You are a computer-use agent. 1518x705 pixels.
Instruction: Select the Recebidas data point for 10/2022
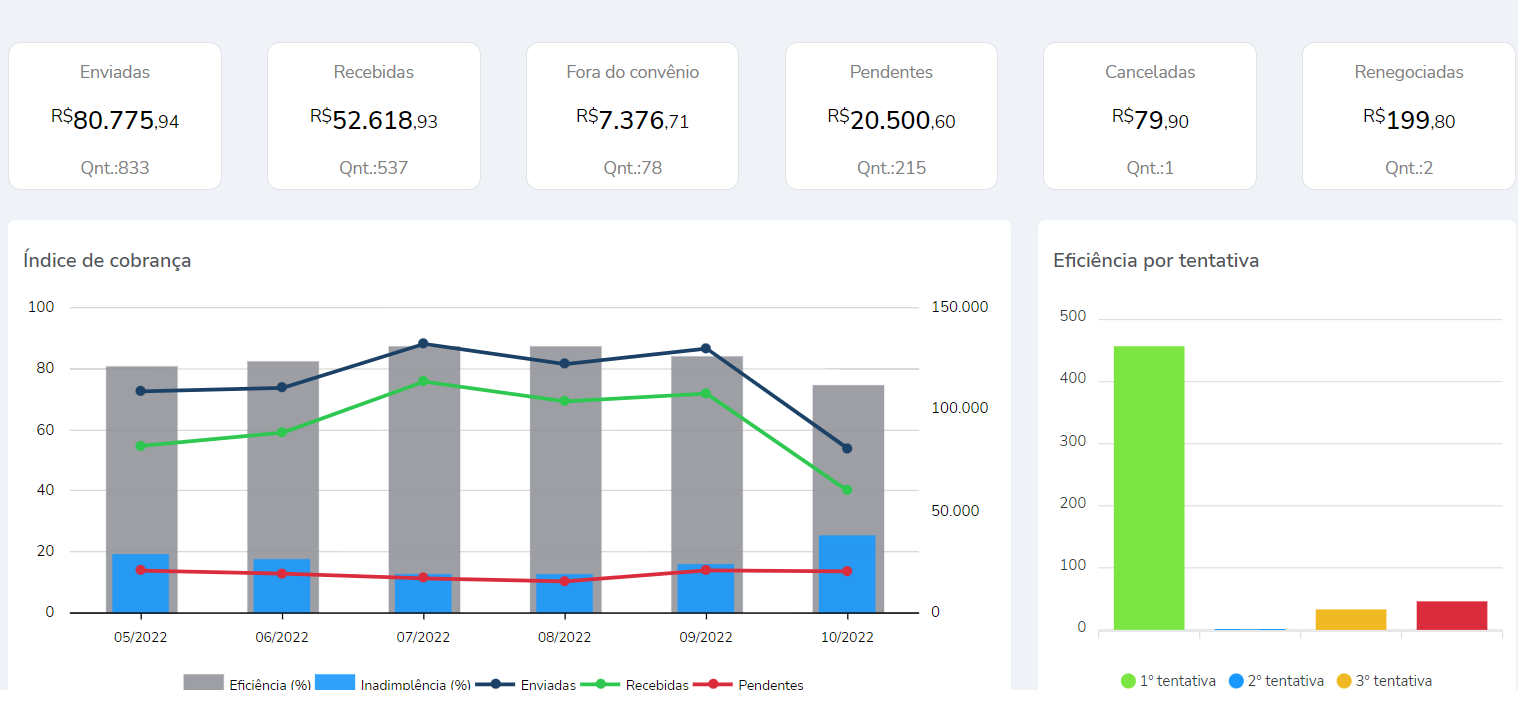(847, 490)
